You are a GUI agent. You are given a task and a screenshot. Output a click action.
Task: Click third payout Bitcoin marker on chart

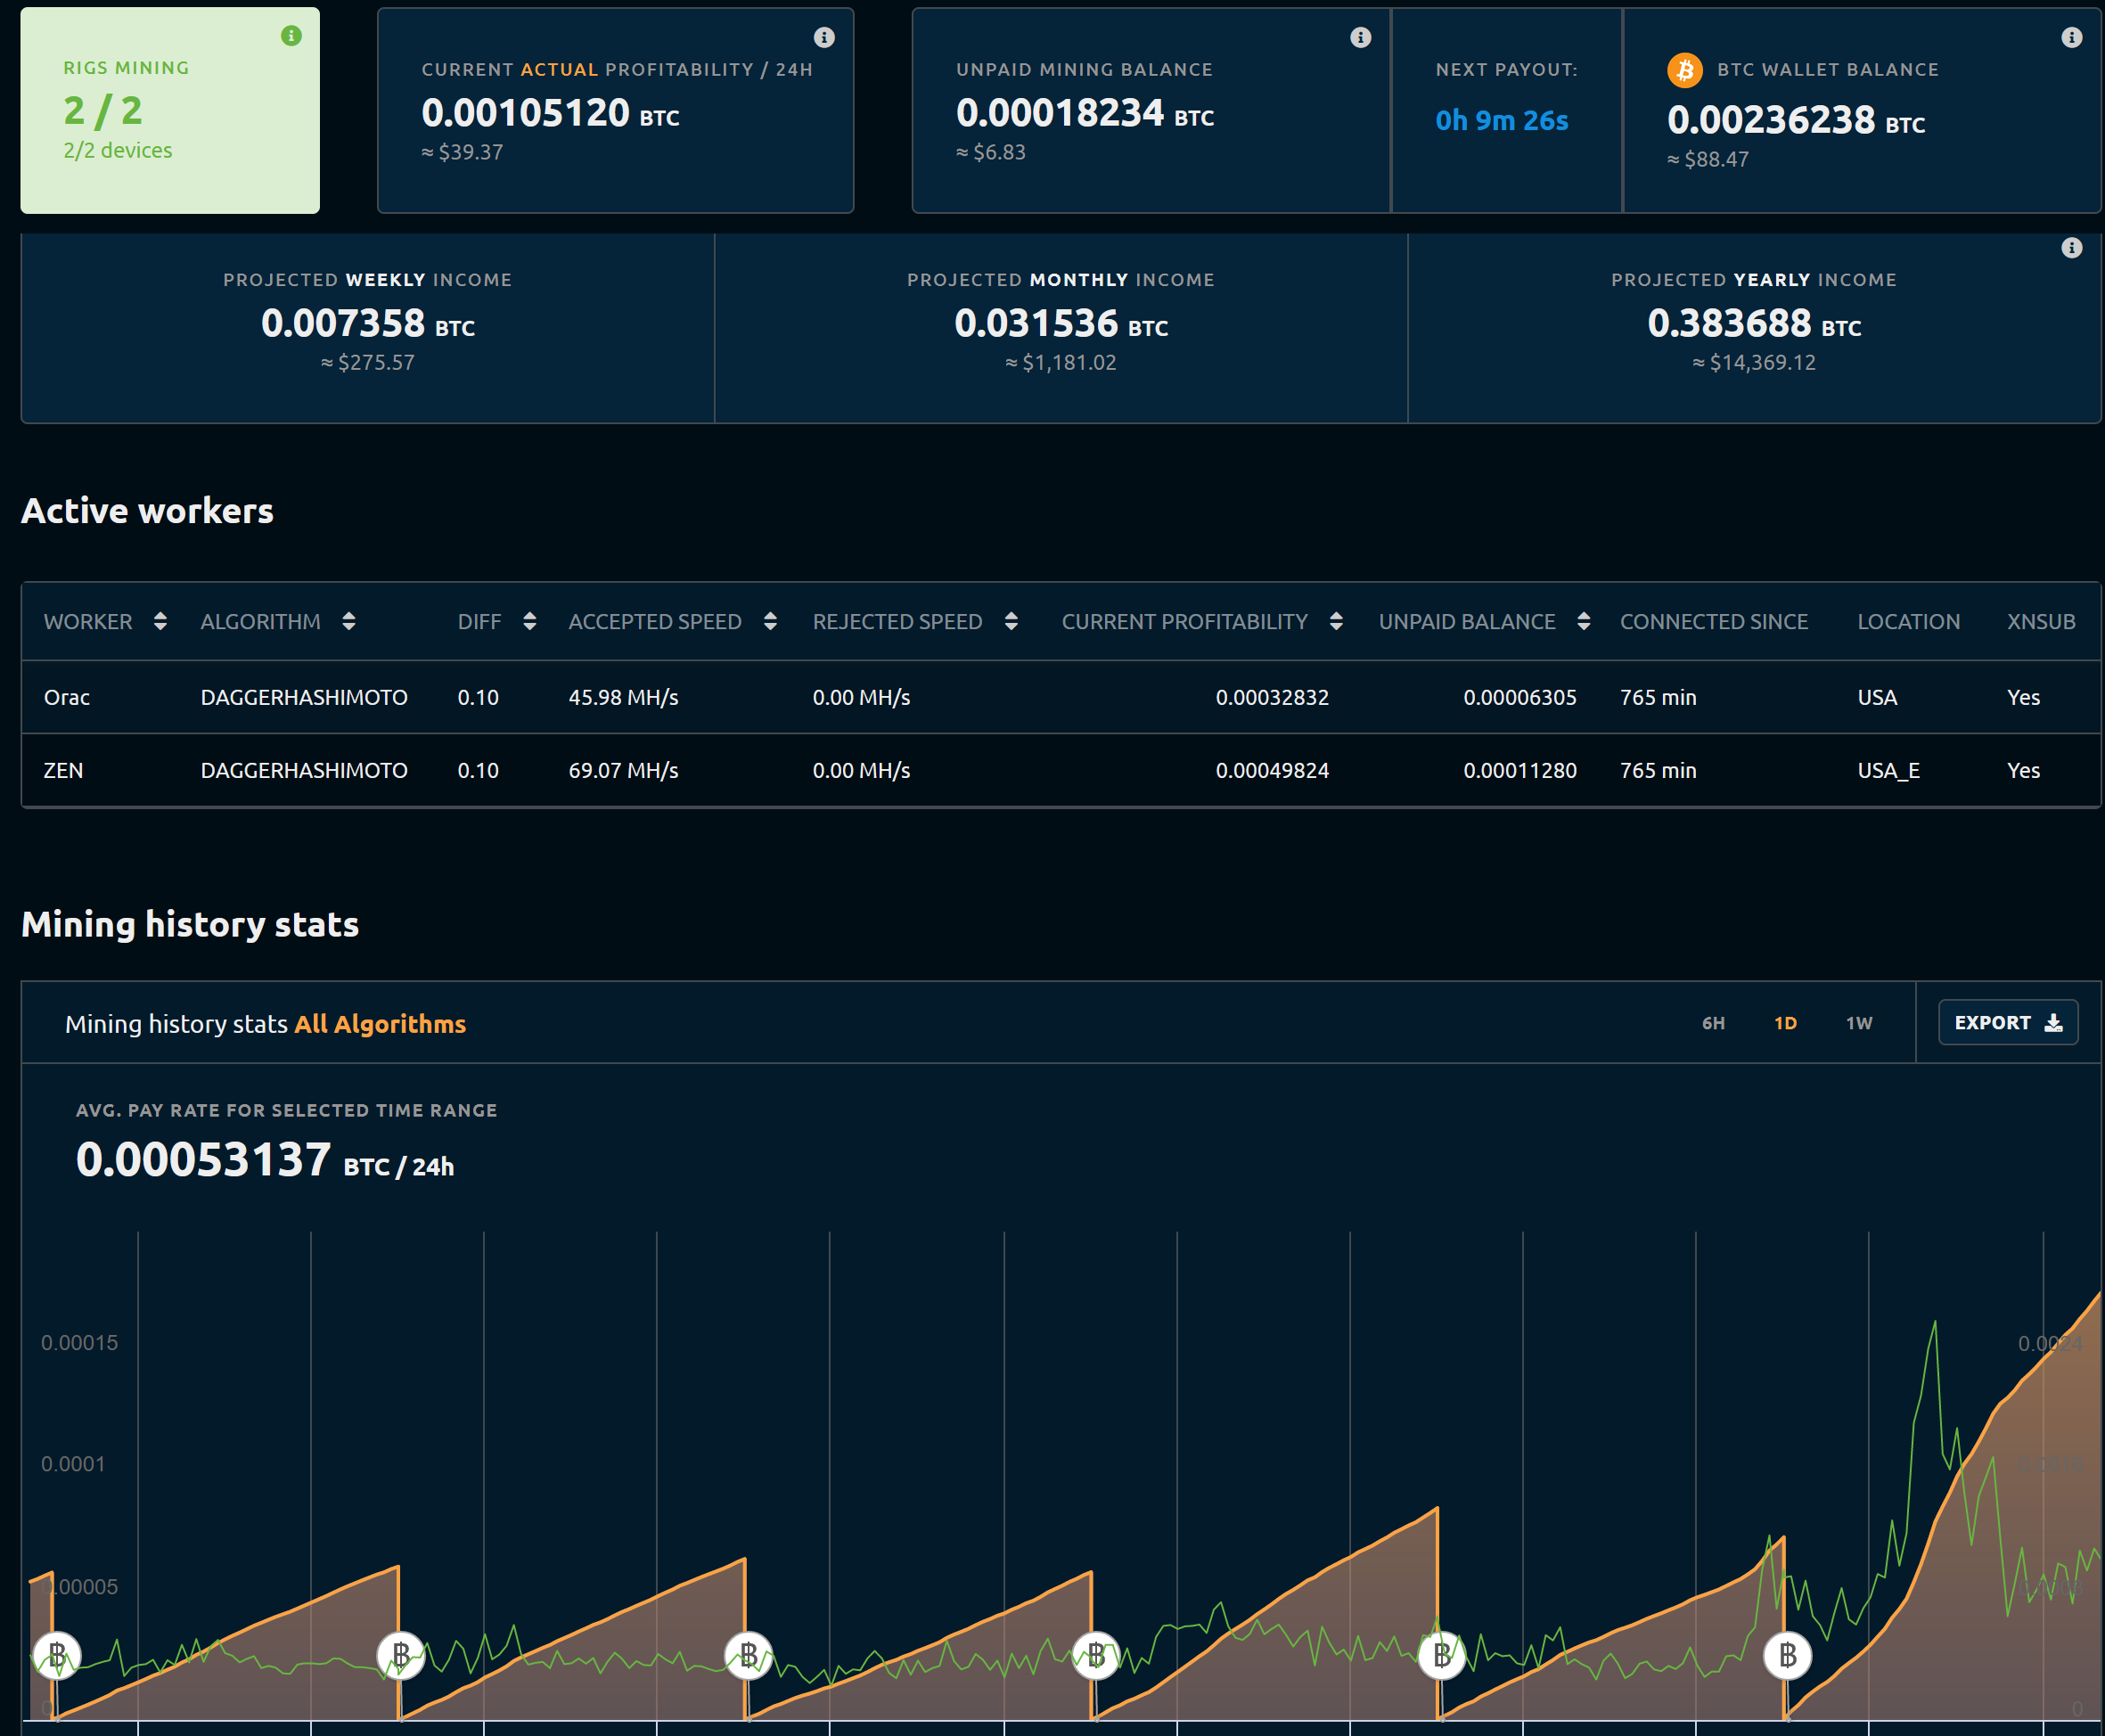click(748, 1656)
